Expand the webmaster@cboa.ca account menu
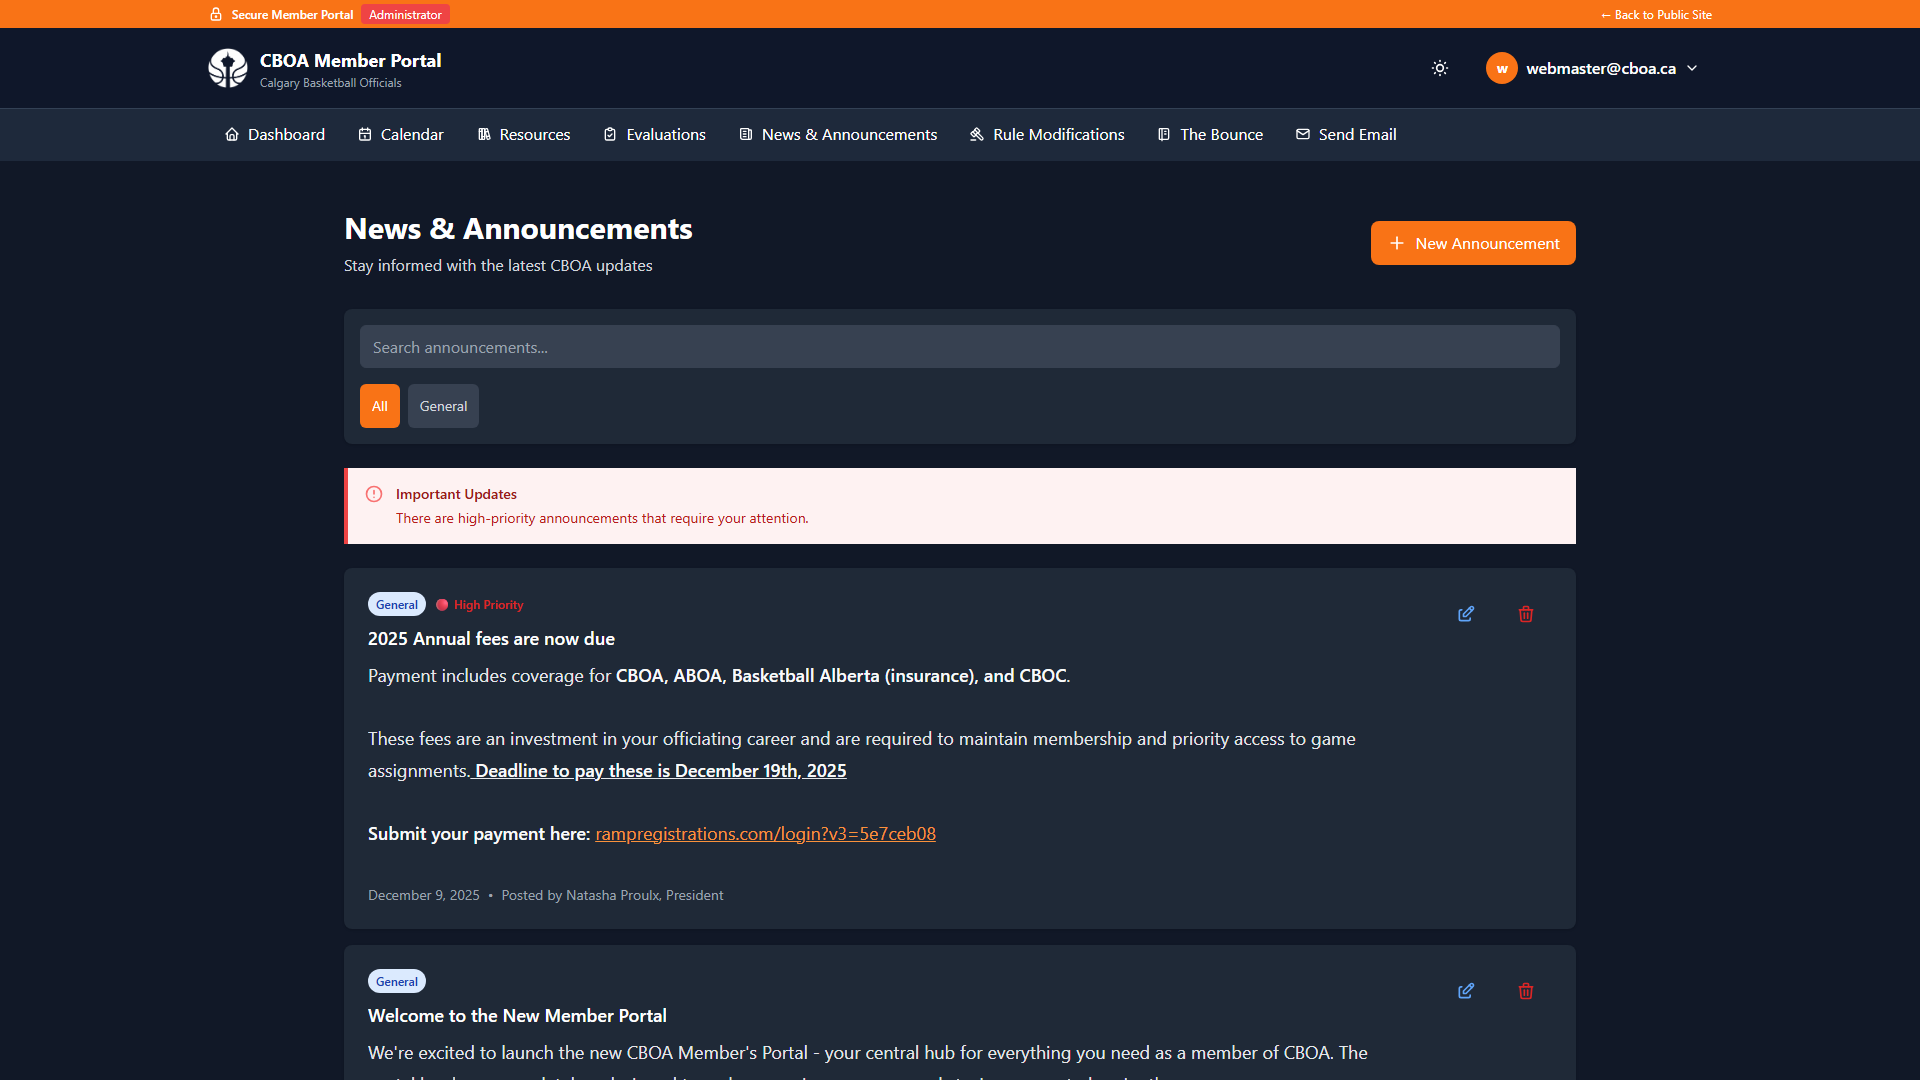Viewport: 1920px width, 1080px height. click(1692, 68)
